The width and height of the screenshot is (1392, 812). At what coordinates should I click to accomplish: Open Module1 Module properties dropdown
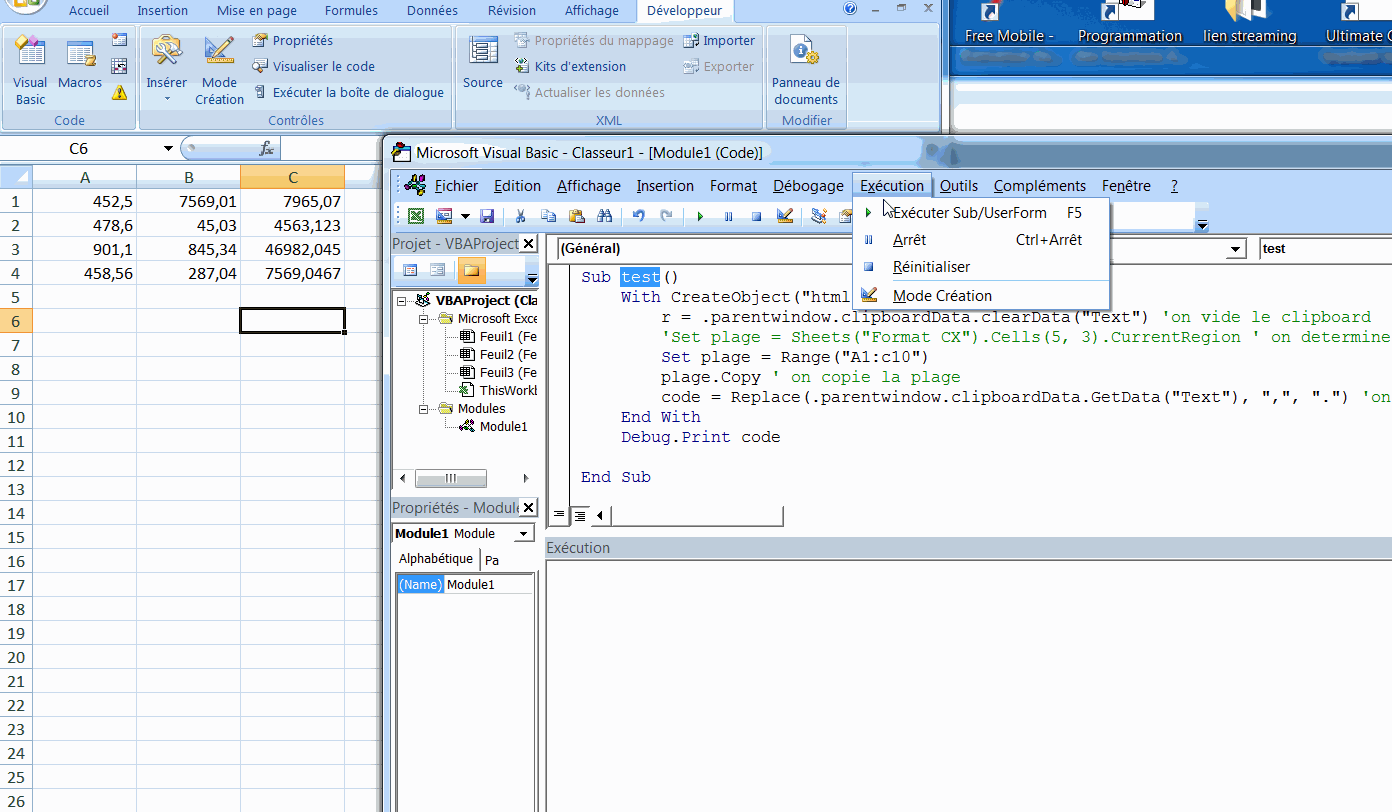[523, 534]
